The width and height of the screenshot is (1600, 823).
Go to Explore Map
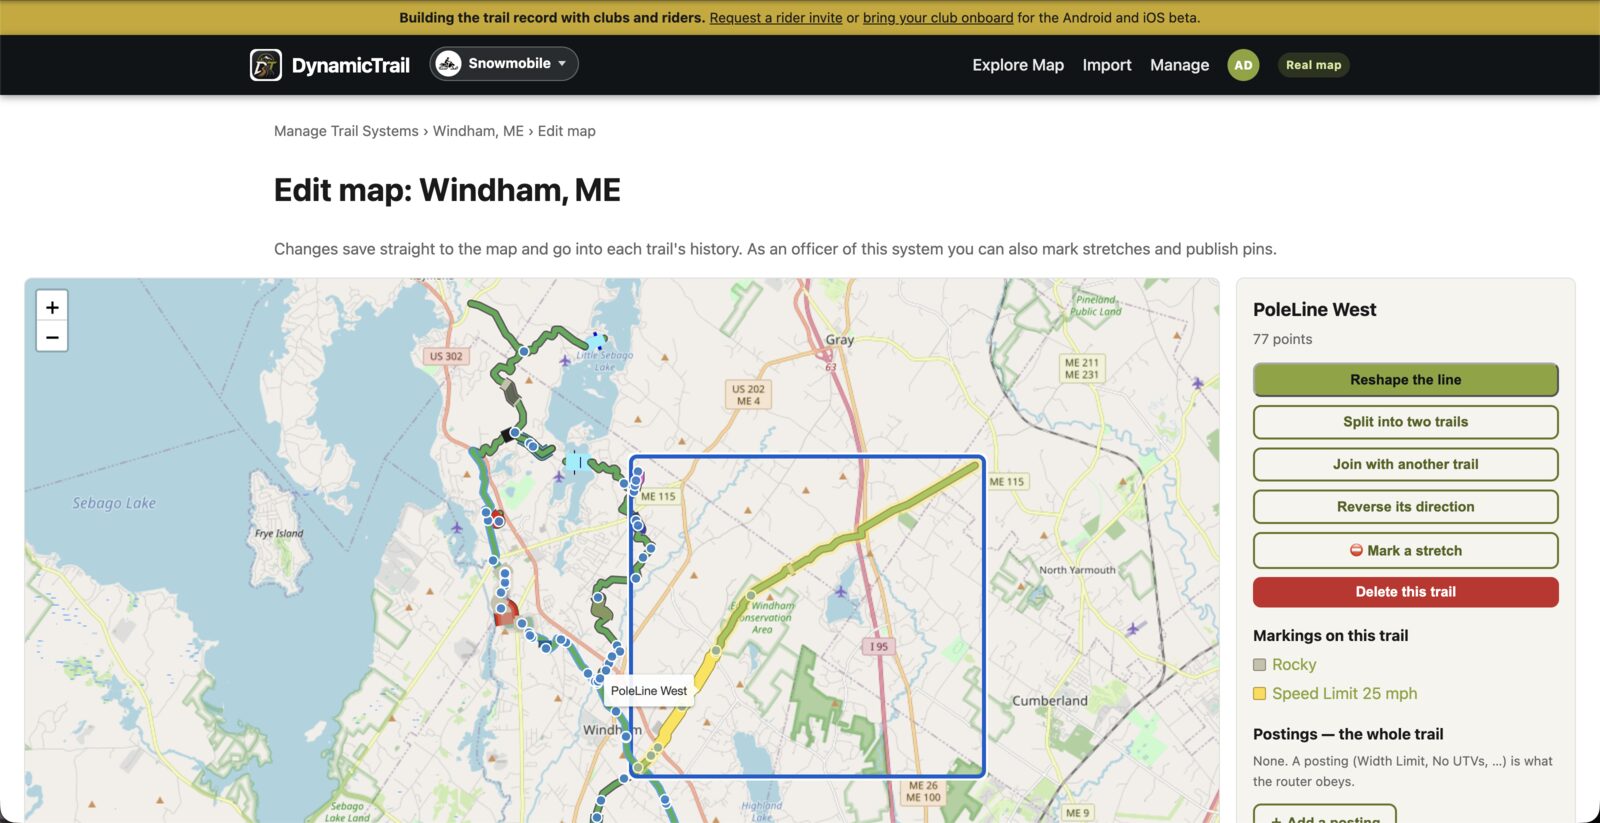click(x=1018, y=65)
